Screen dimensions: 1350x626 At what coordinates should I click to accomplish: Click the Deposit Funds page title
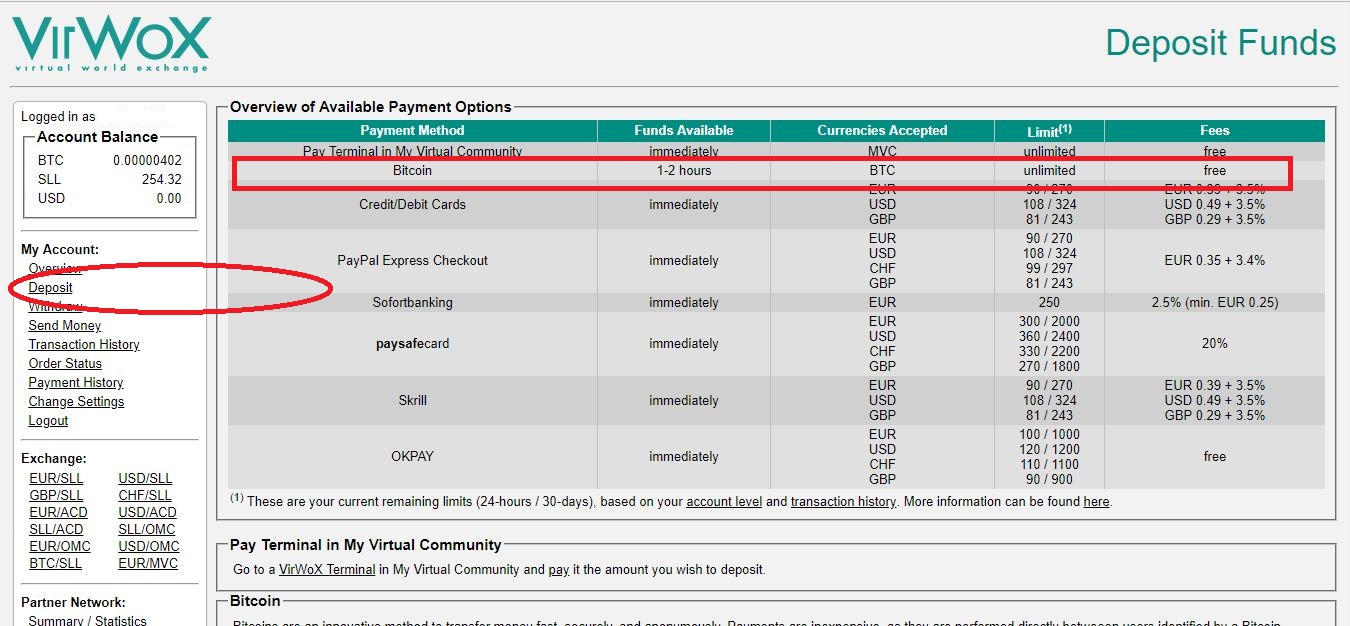click(x=1221, y=43)
